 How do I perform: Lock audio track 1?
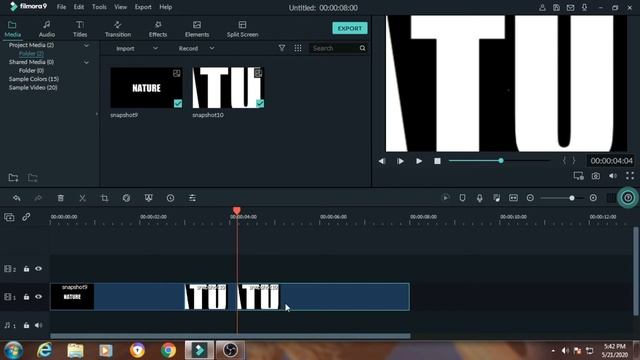click(26, 325)
